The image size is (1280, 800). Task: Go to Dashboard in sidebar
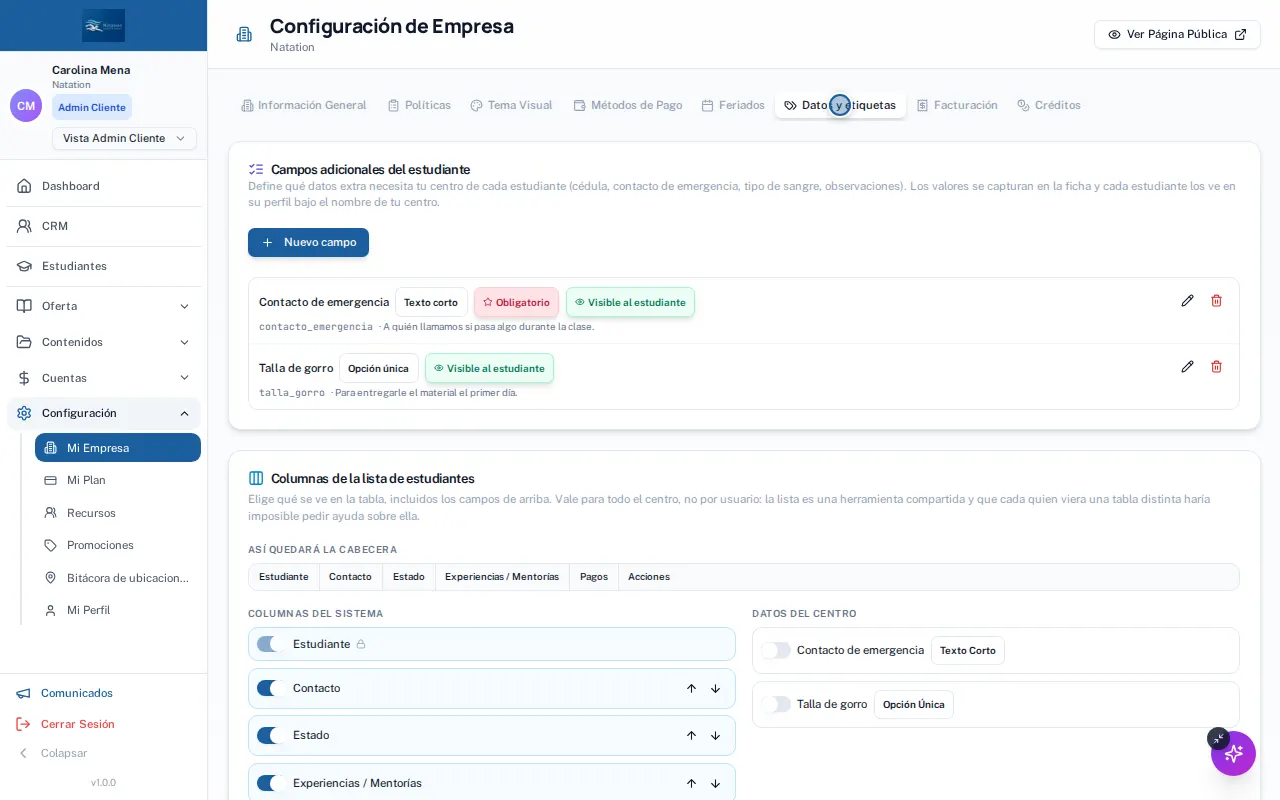[104, 186]
